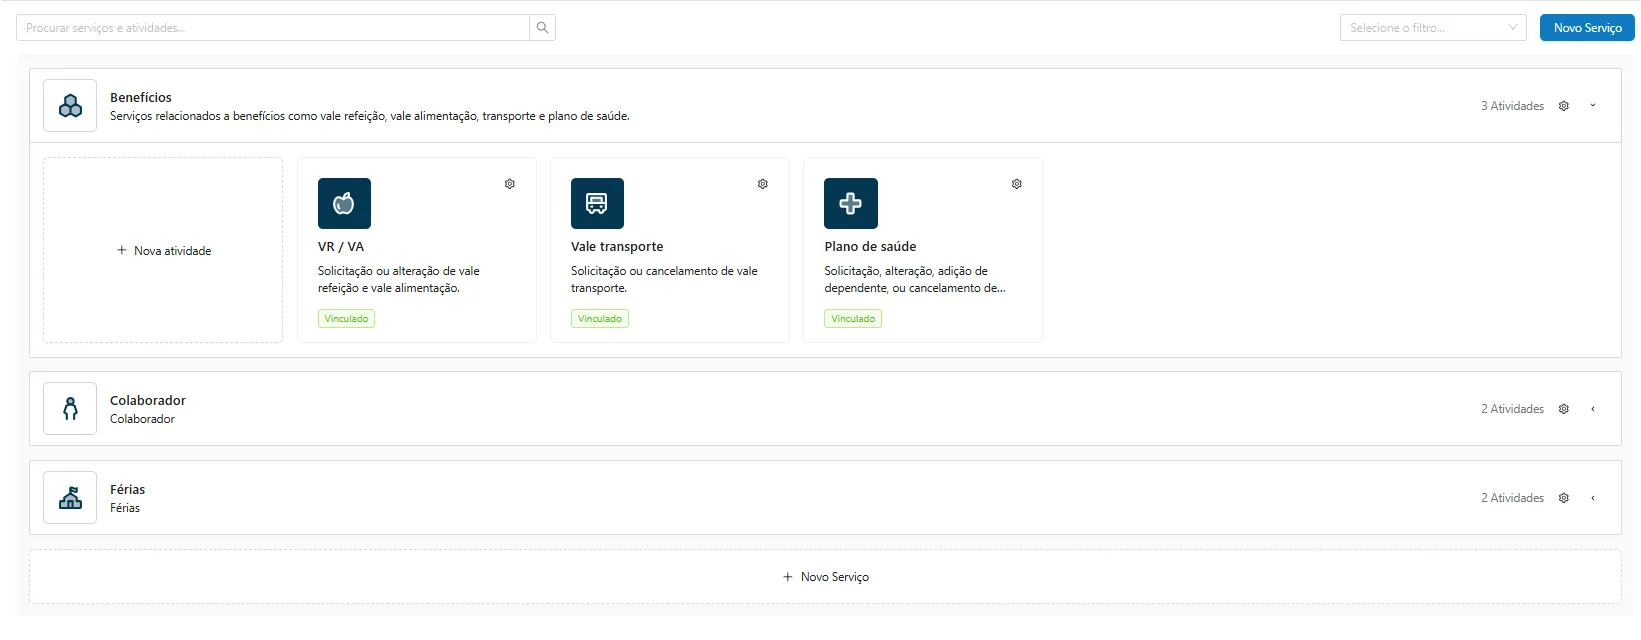1641x640 pixels.
Task: Click the Benefícios service description text
Action: click(x=370, y=116)
